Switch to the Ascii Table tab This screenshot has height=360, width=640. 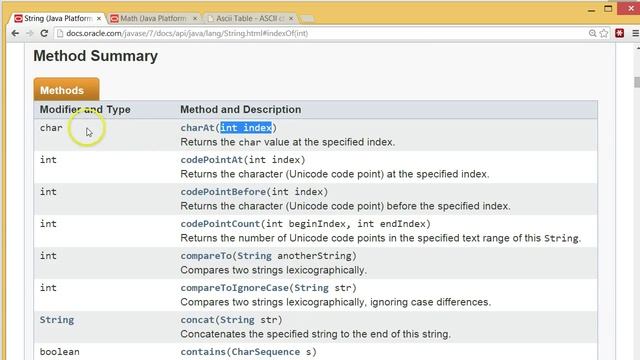pos(250,19)
